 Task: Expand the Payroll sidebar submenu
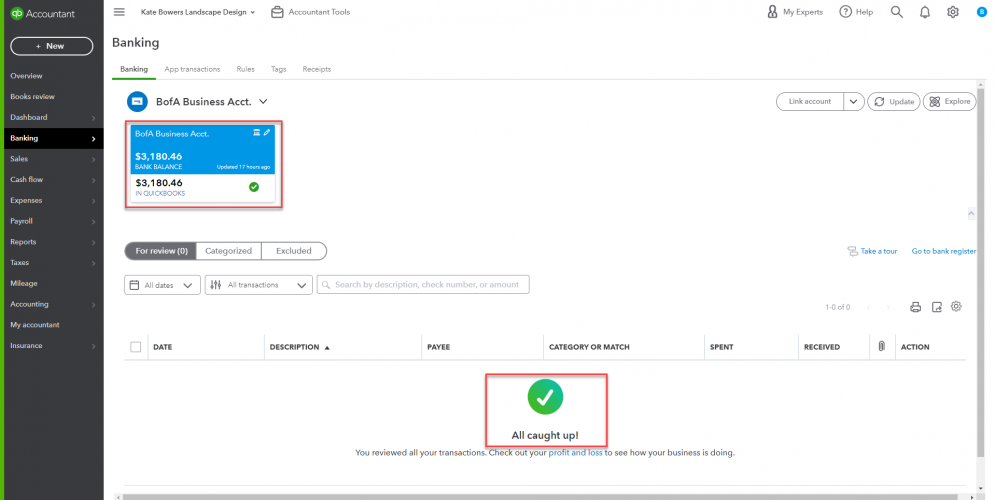coord(93,221)
